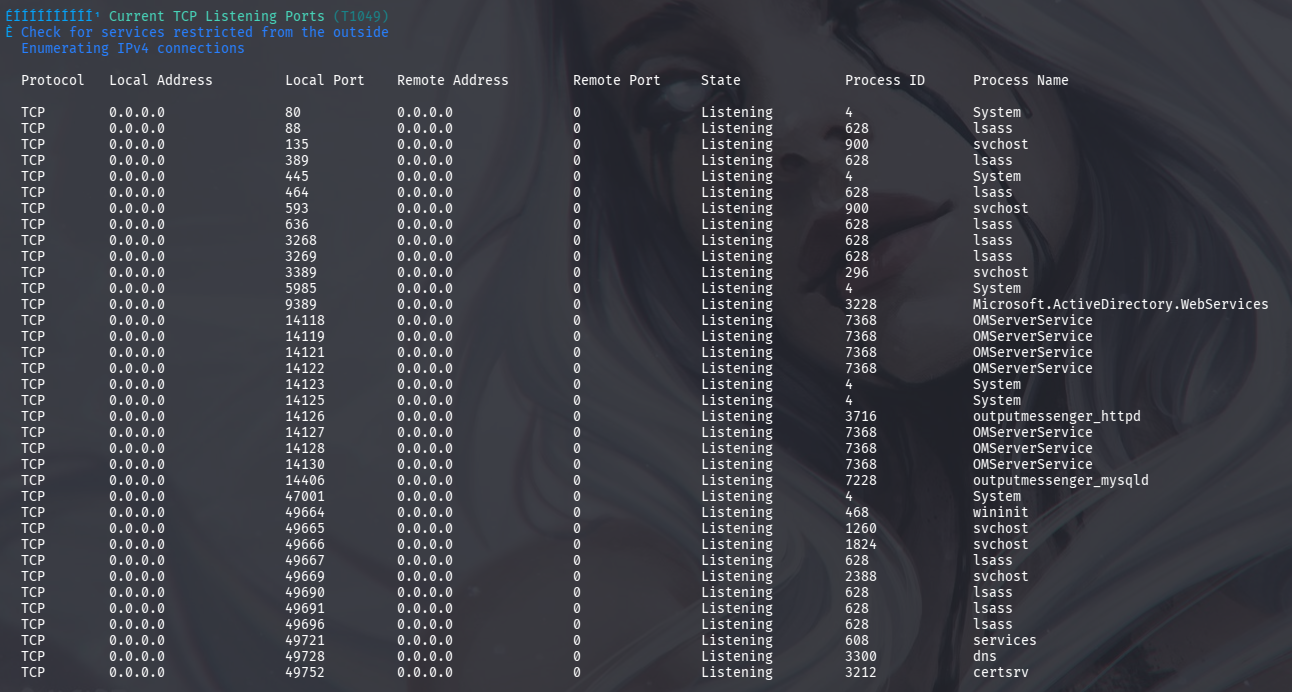Select process ID 296
Viewport: 1292px width, 692px height.
tap(857, 272)
